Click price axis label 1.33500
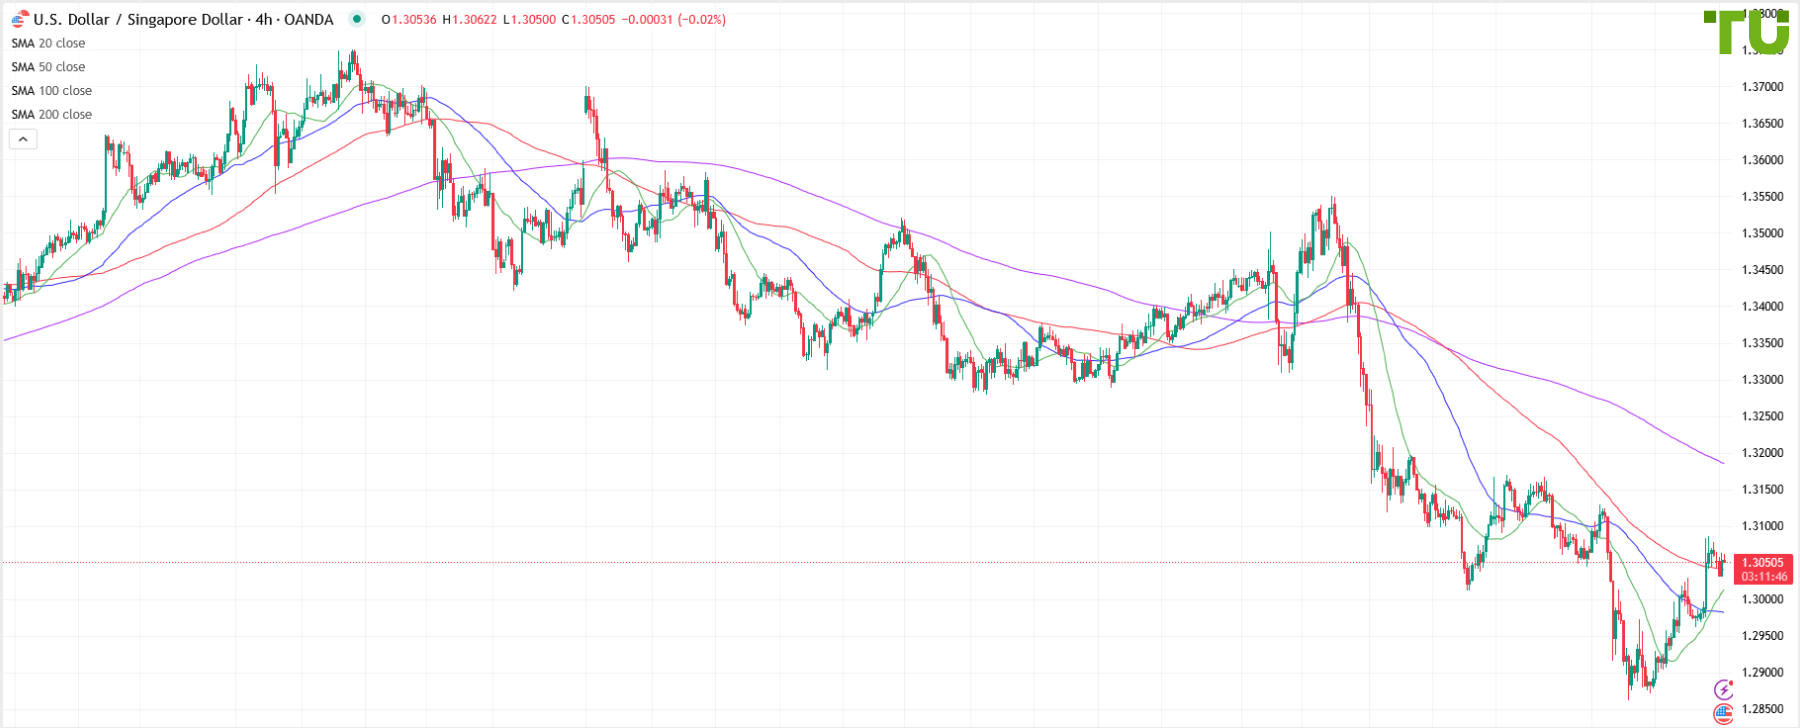The height and width of the screenshot is (728, 1800). (1763, 343)
